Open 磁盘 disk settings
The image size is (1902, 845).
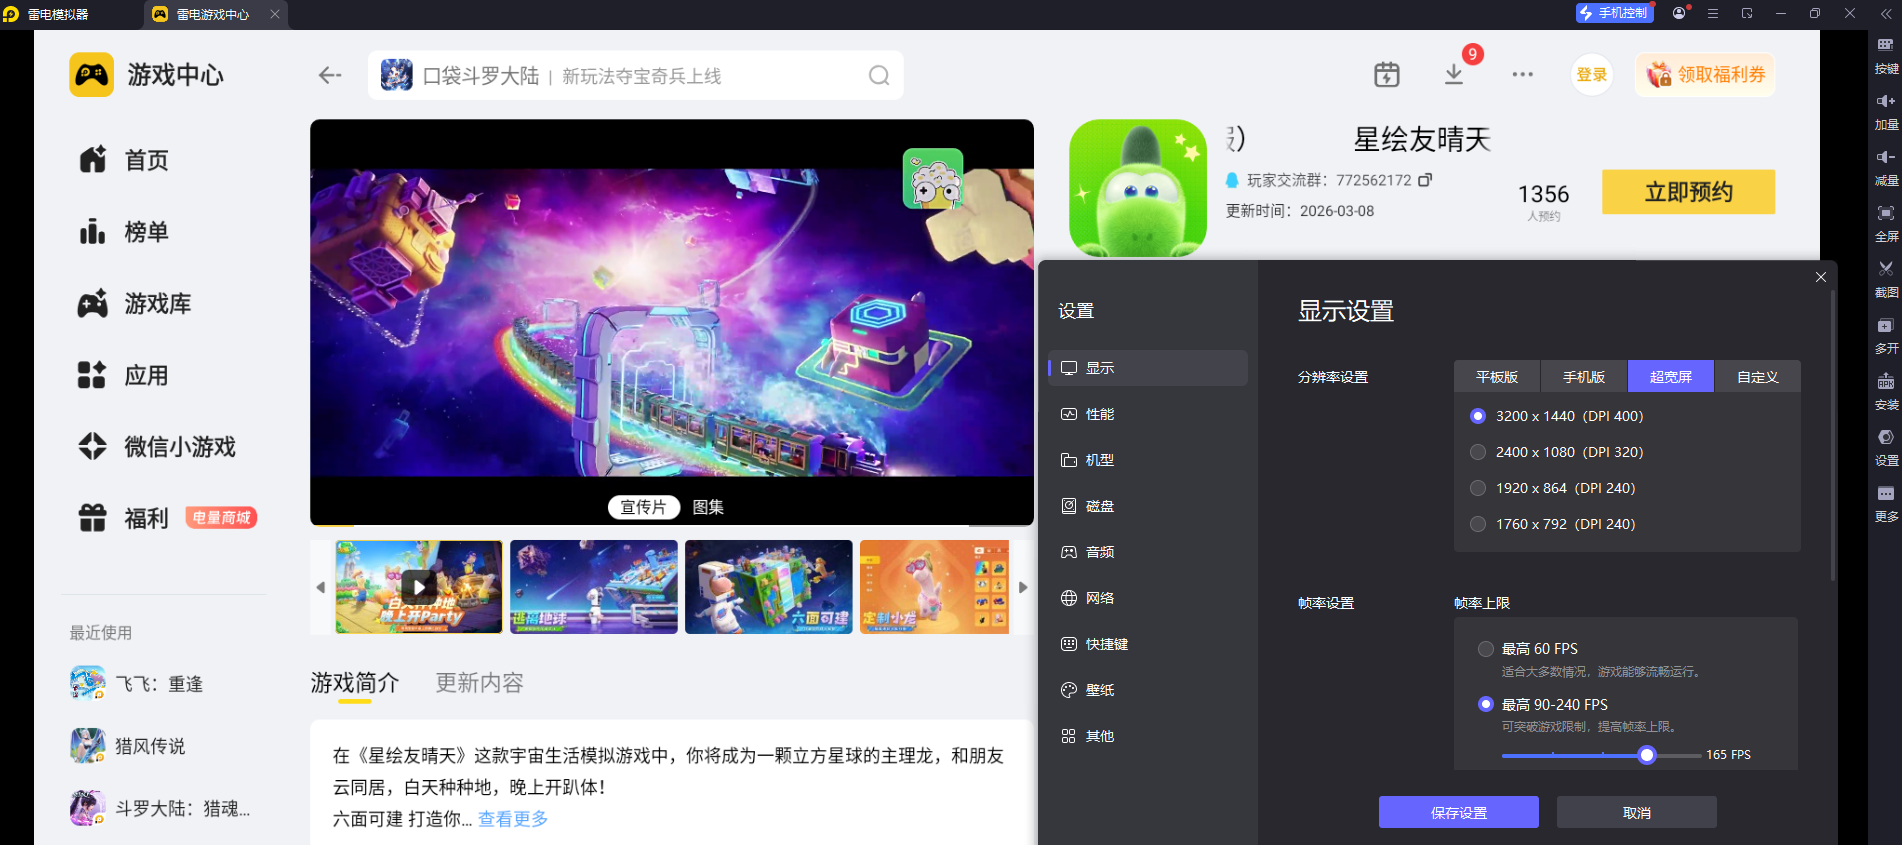pos(1148,506)
